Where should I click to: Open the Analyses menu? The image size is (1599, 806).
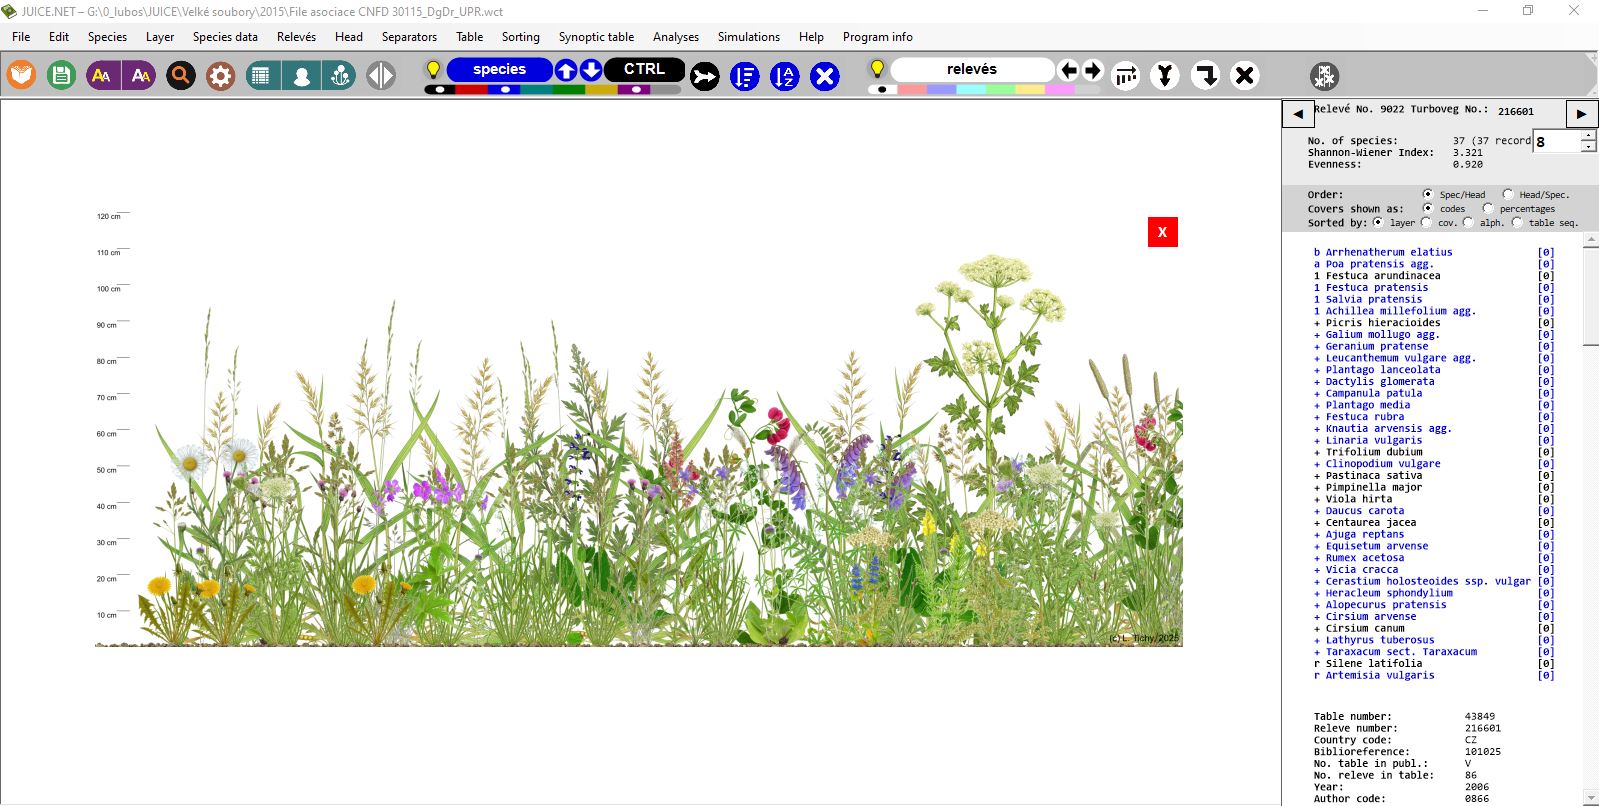click(676, 37)
